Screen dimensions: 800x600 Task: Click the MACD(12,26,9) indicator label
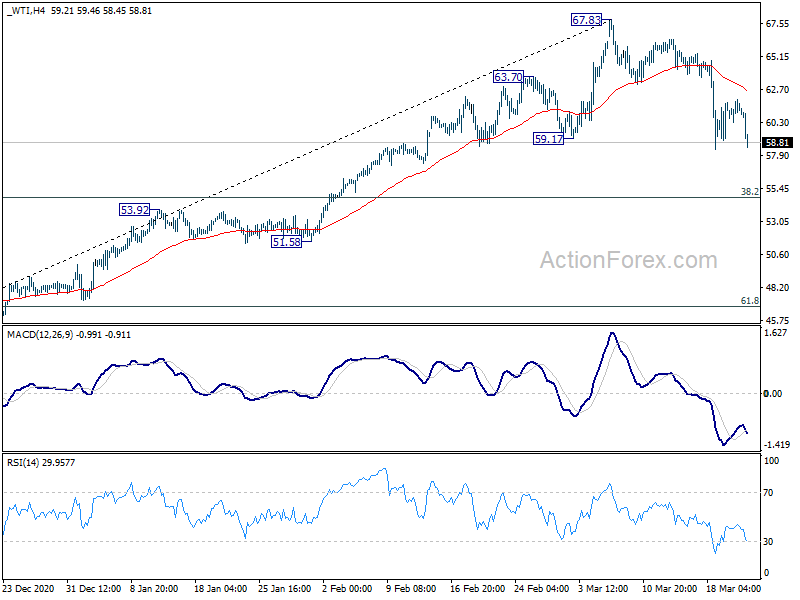(40, 335)
